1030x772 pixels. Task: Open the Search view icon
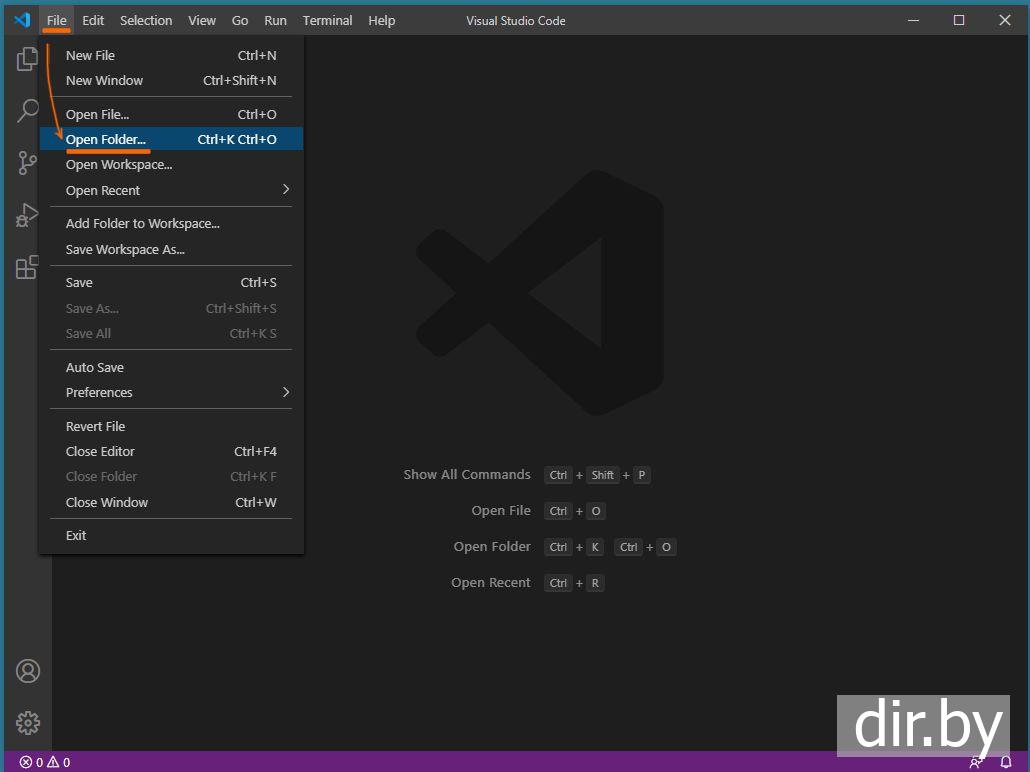[x=27, y=111]
